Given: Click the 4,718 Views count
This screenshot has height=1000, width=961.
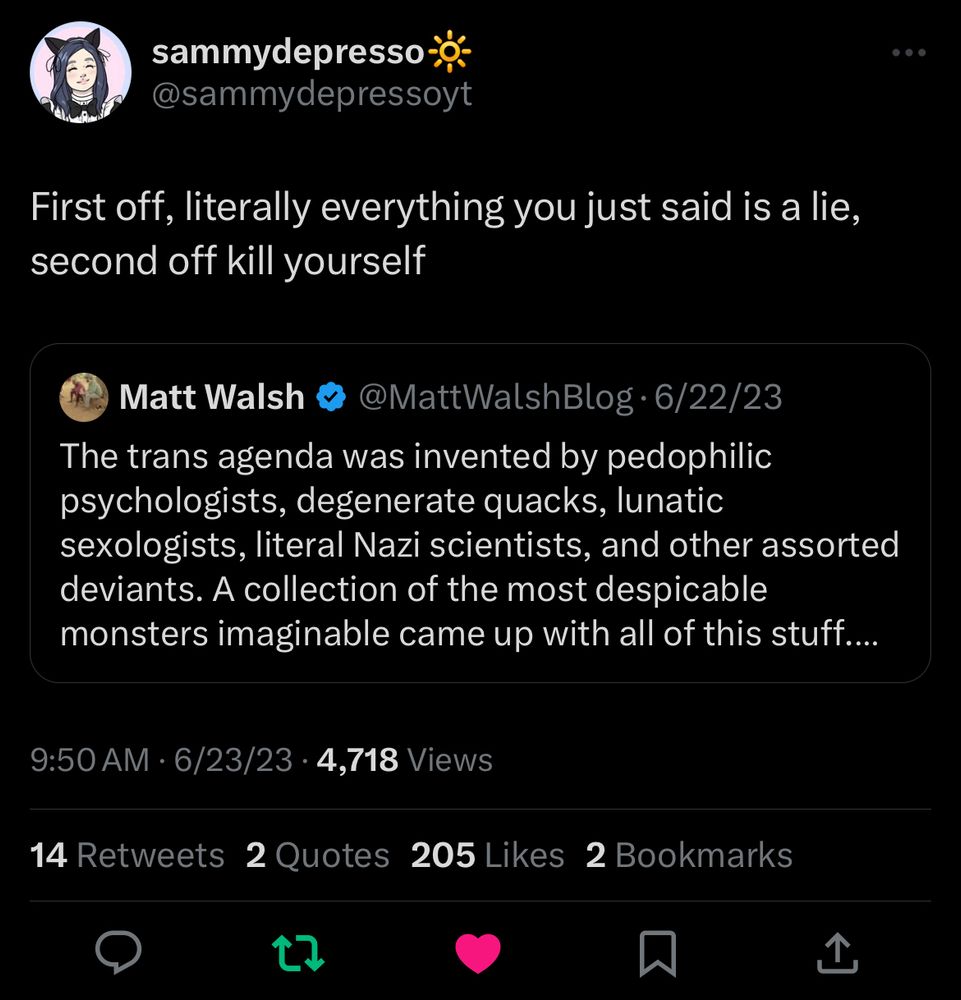Looking at the screenshot, I should pyautogui.click(x=404, y=760).
